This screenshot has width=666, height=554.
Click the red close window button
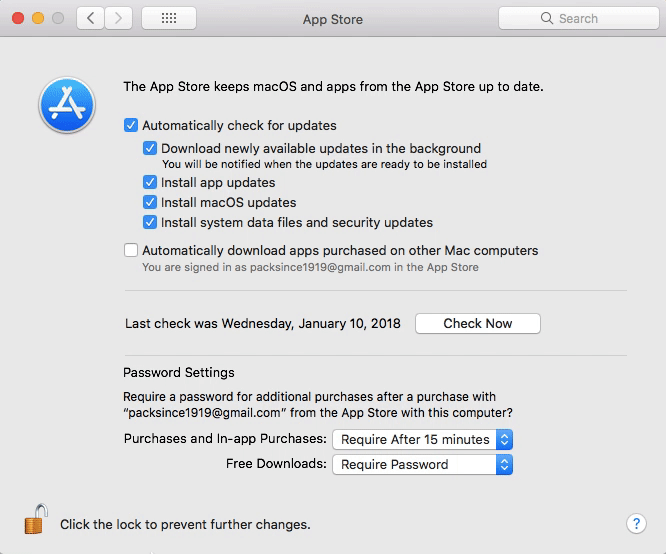[x=18, y=18]
